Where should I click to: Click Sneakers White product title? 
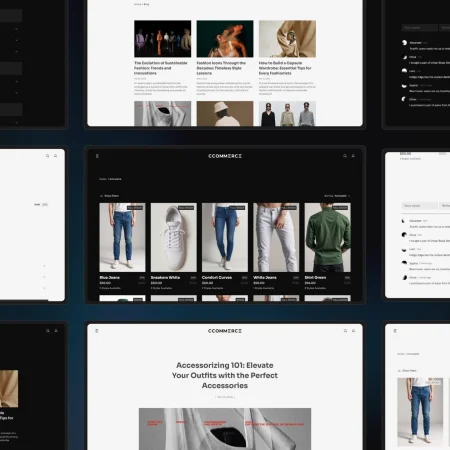click(x=165, y=277)
